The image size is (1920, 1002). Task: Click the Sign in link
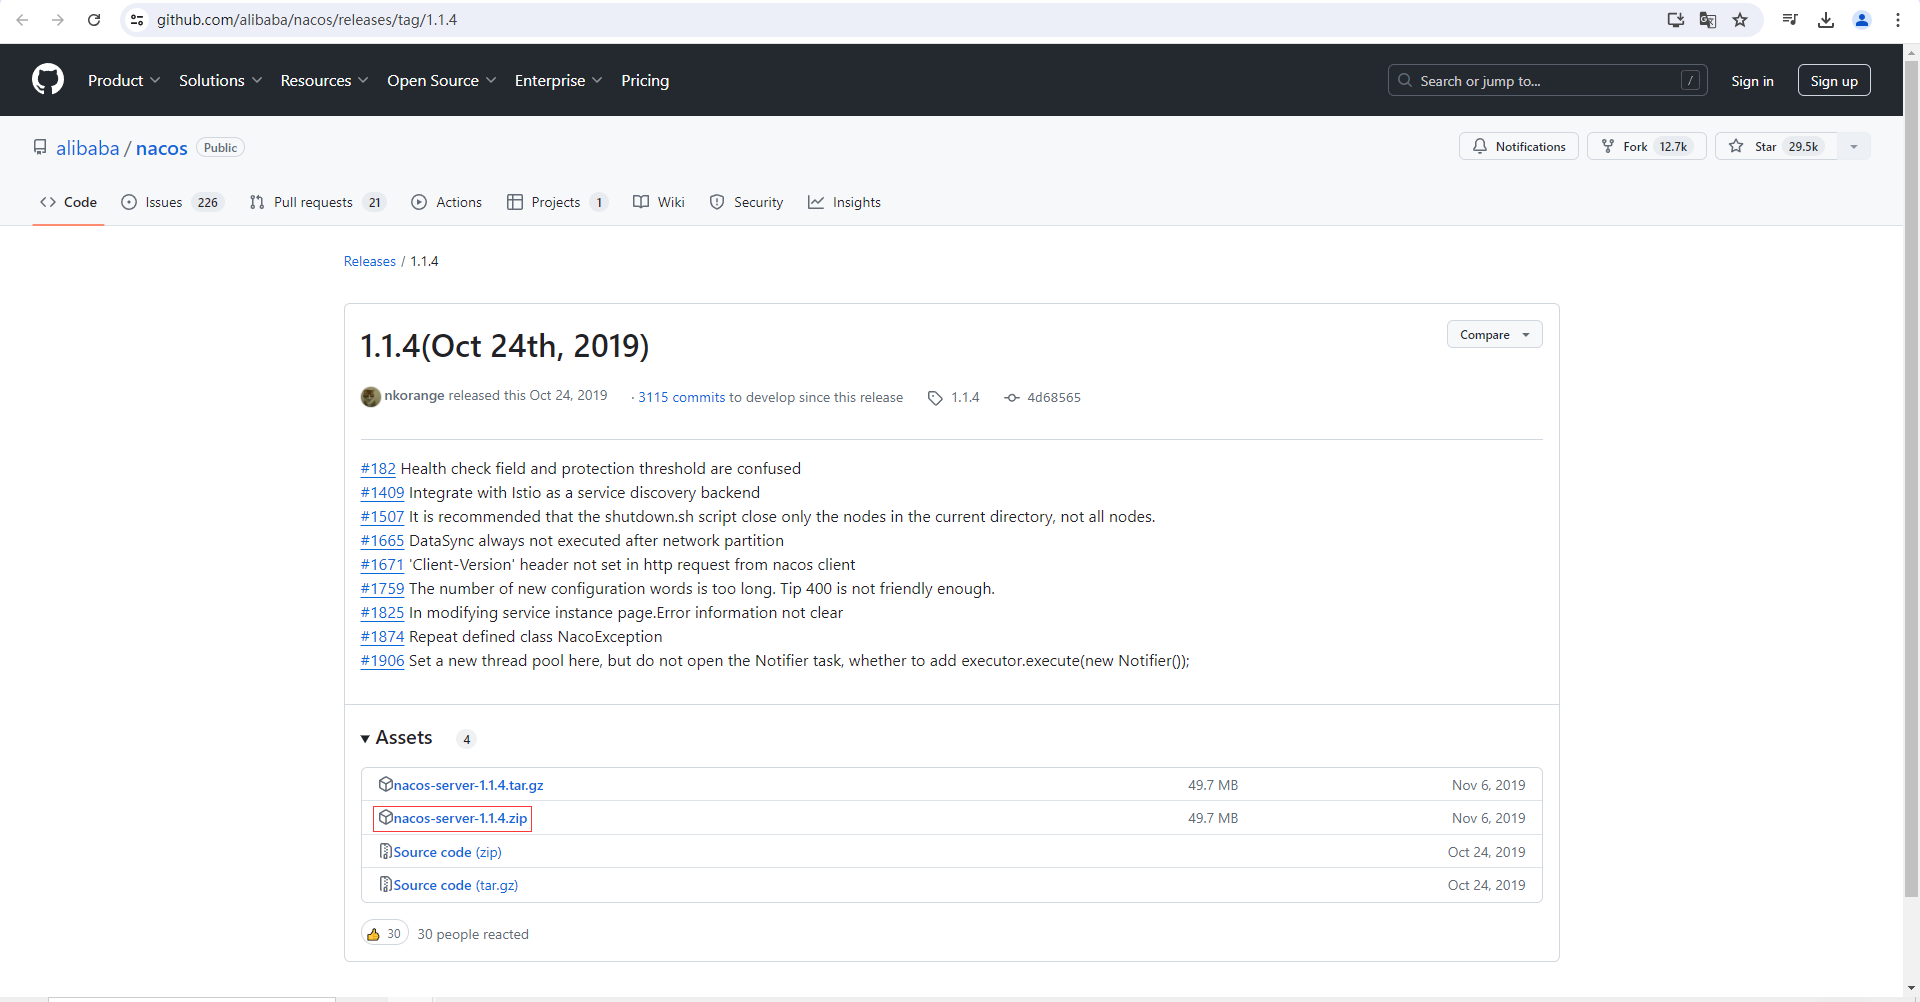(x=1752, y=81)
